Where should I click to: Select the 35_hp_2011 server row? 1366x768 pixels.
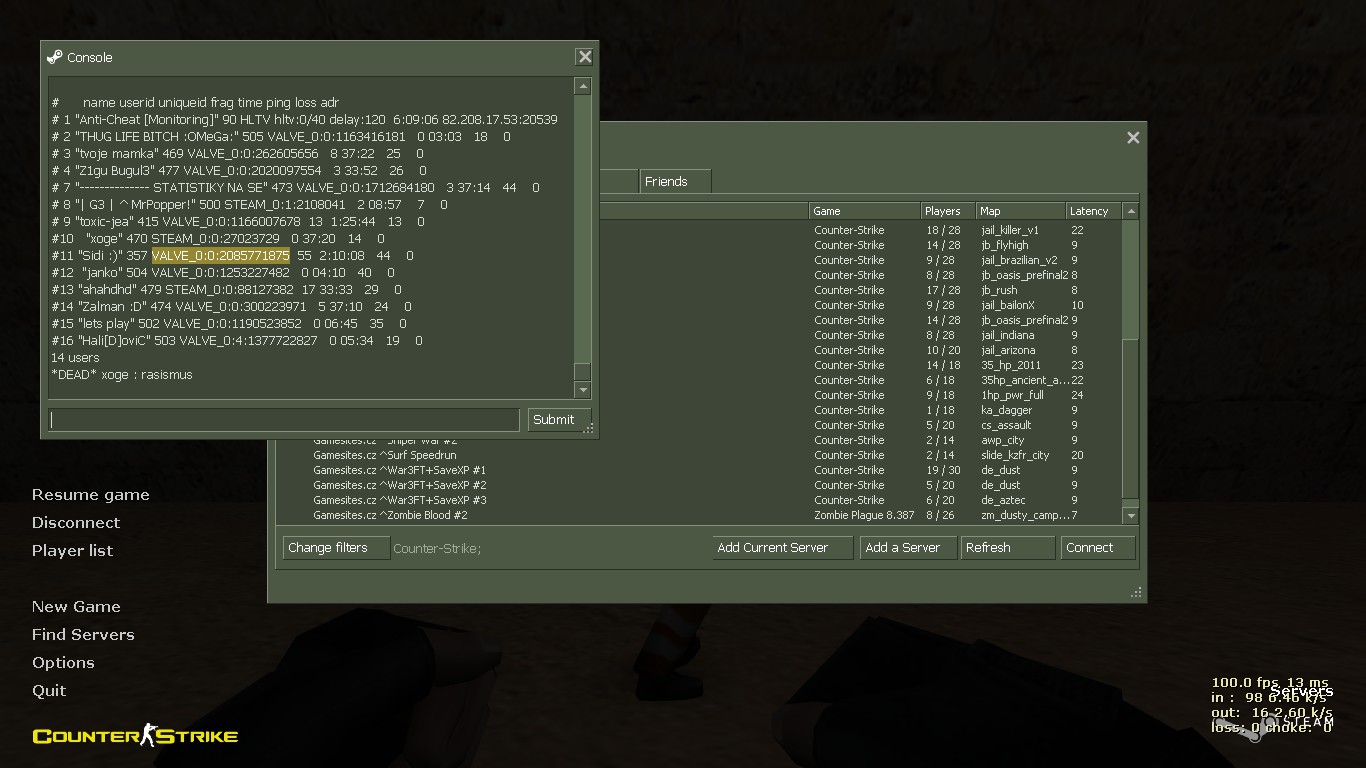pos(860,365)
